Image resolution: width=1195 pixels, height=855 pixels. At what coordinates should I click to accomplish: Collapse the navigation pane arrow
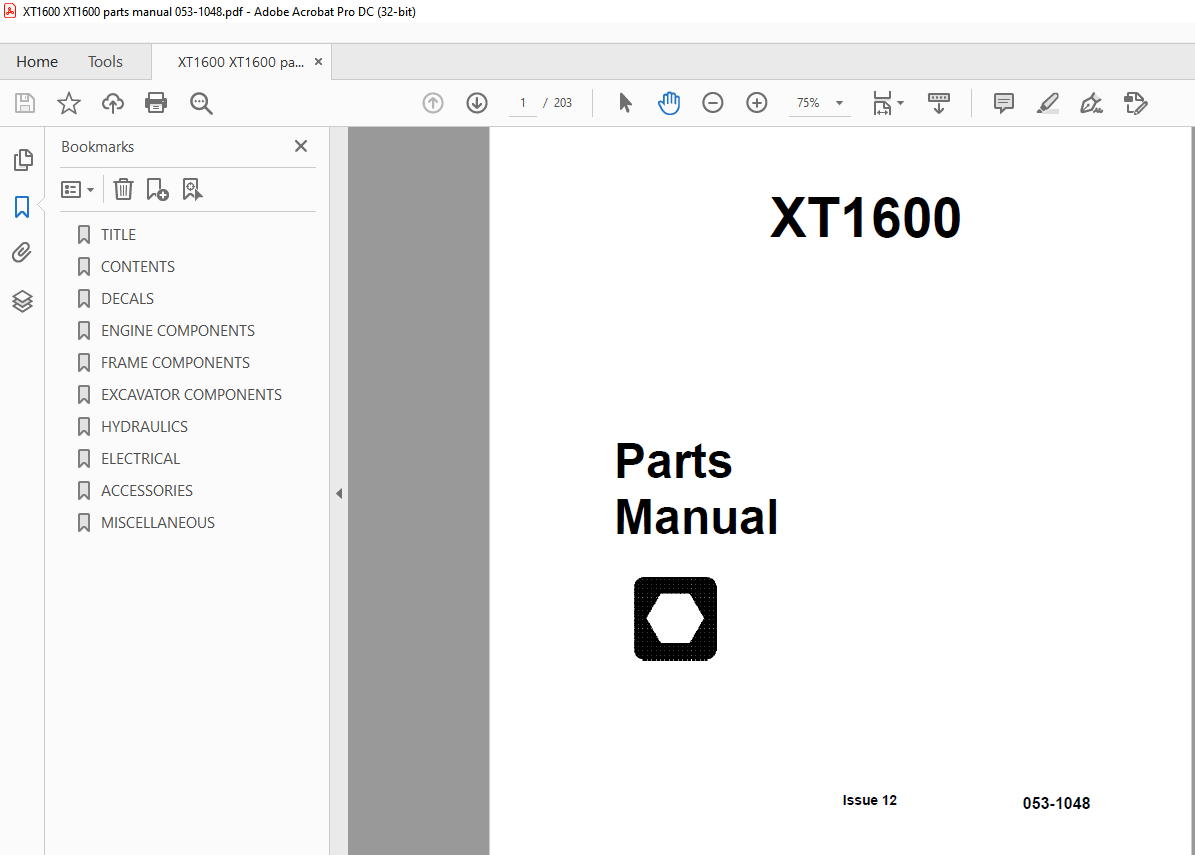[339, 494]
